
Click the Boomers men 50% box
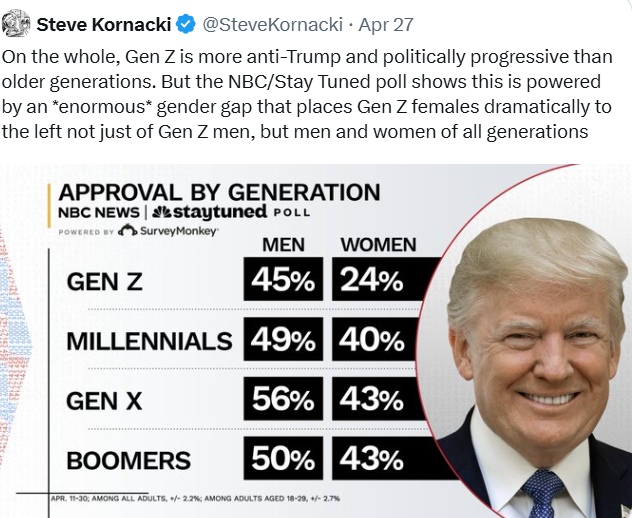click(x=283, y=460)
